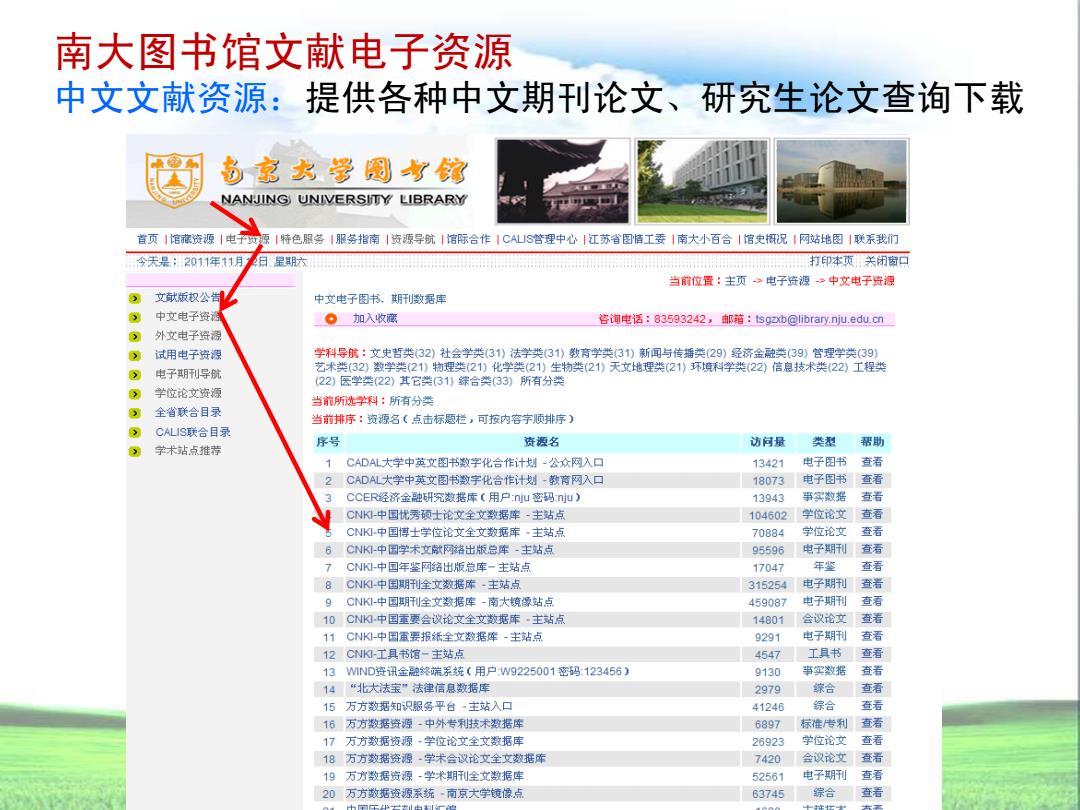The height and width of the screenshot is (810, 1080).
Task: Open CNKI-中国期刊全文数据库 南大镜像站点
Action: point(450,601)
